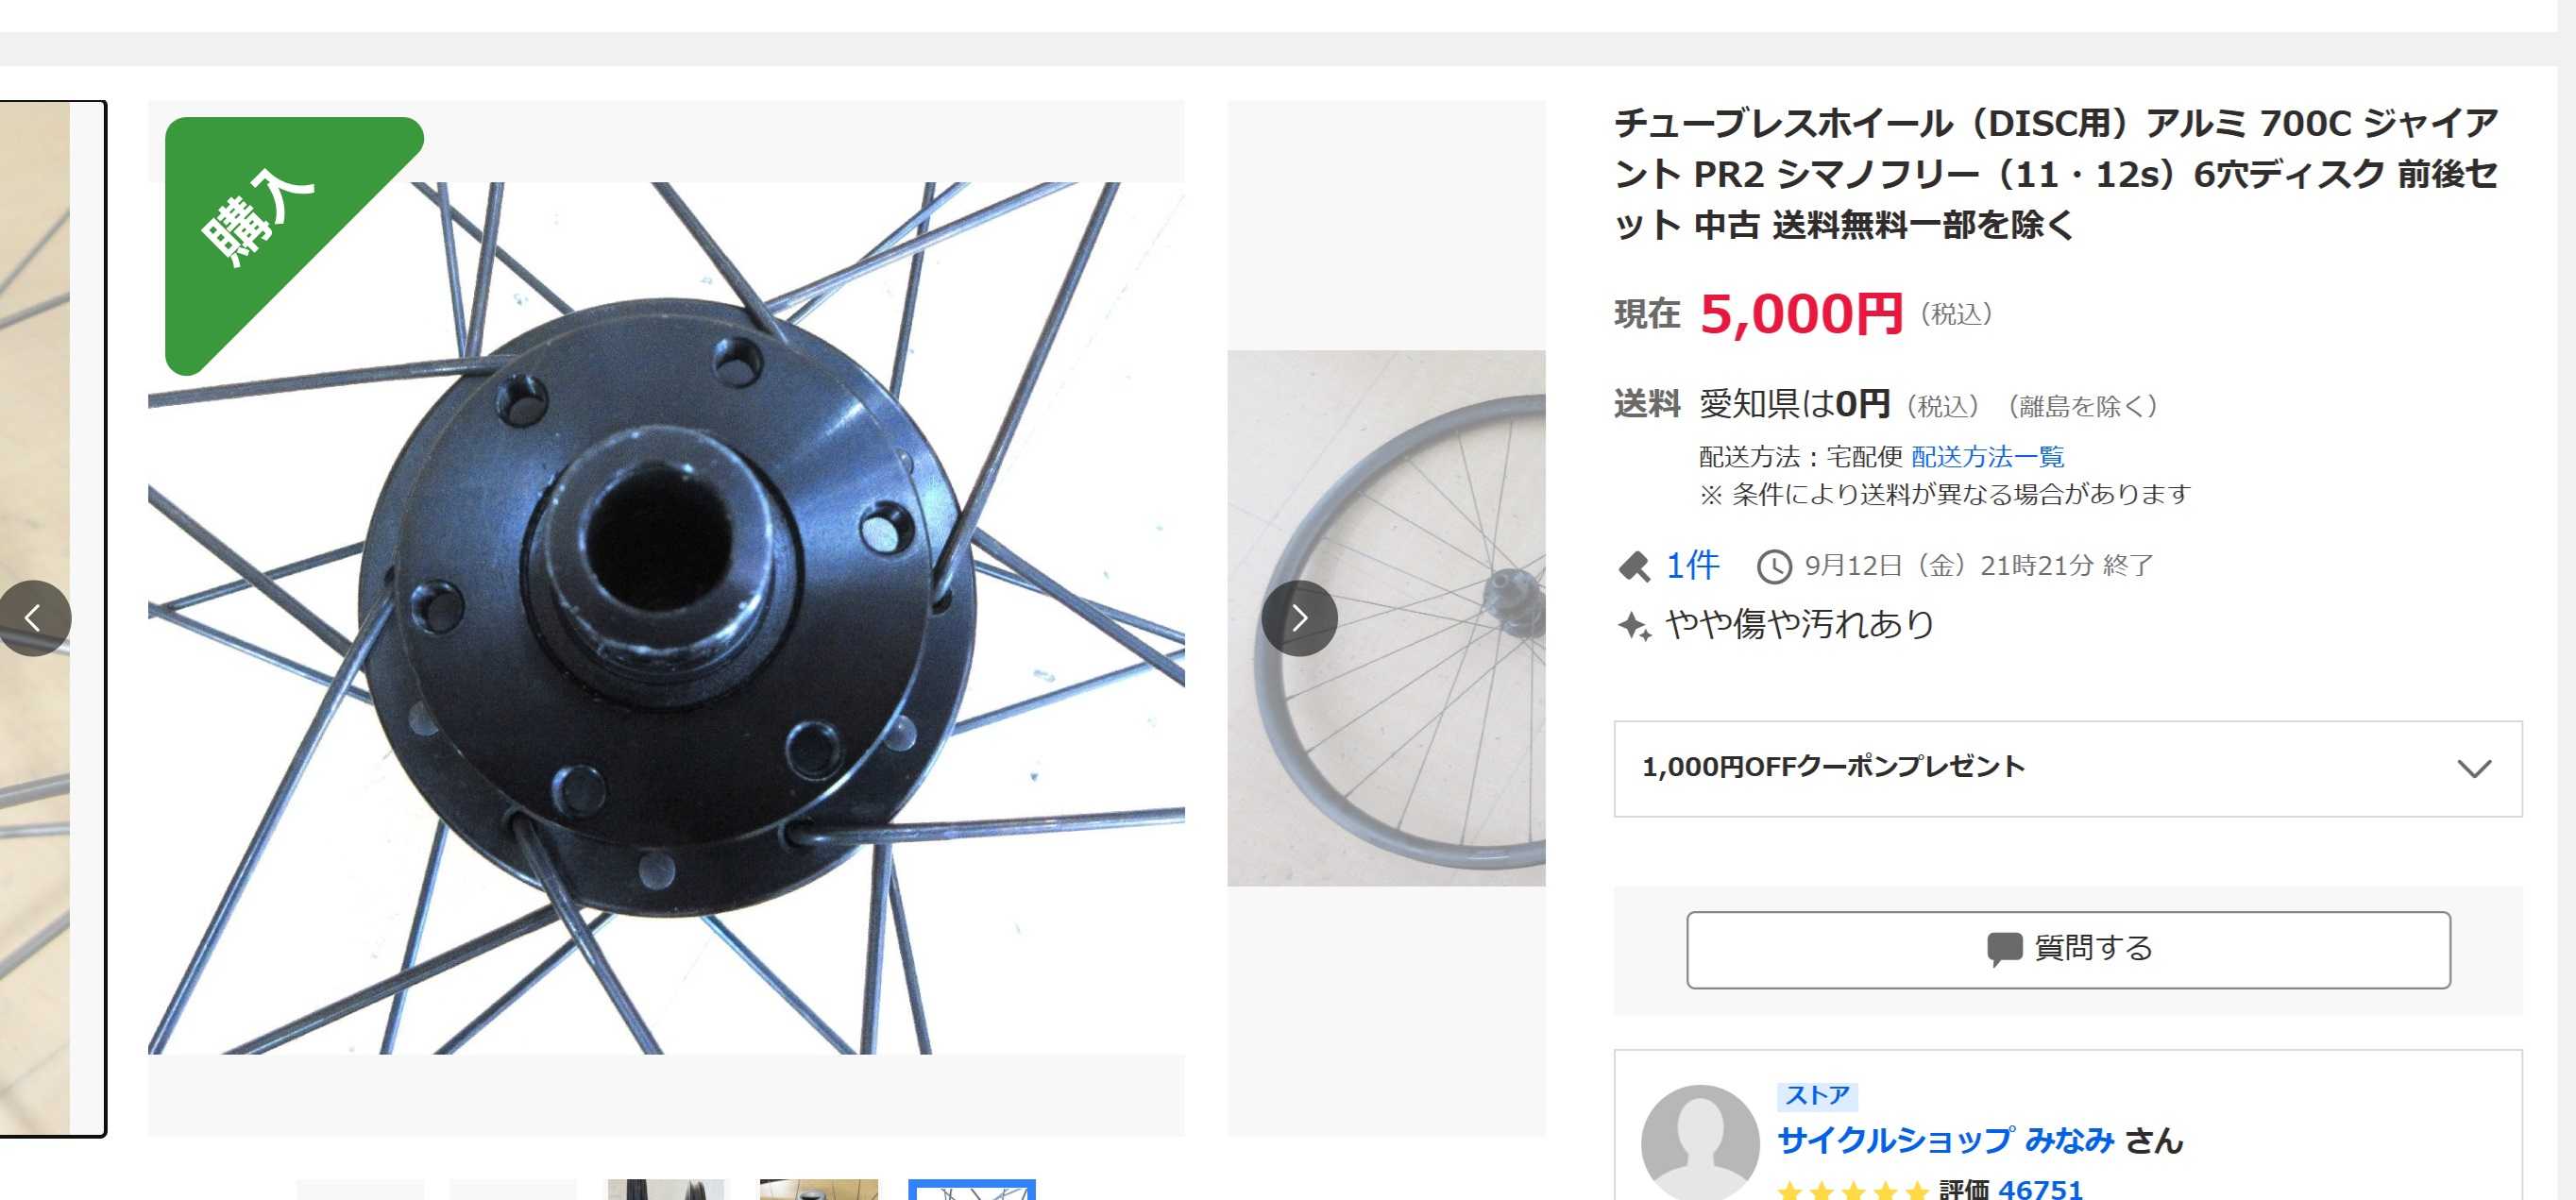The width and height of the screenshot is (2576, 1200).
Task: Click the gavel bid icon
Action: click(x=1634, y=567)
